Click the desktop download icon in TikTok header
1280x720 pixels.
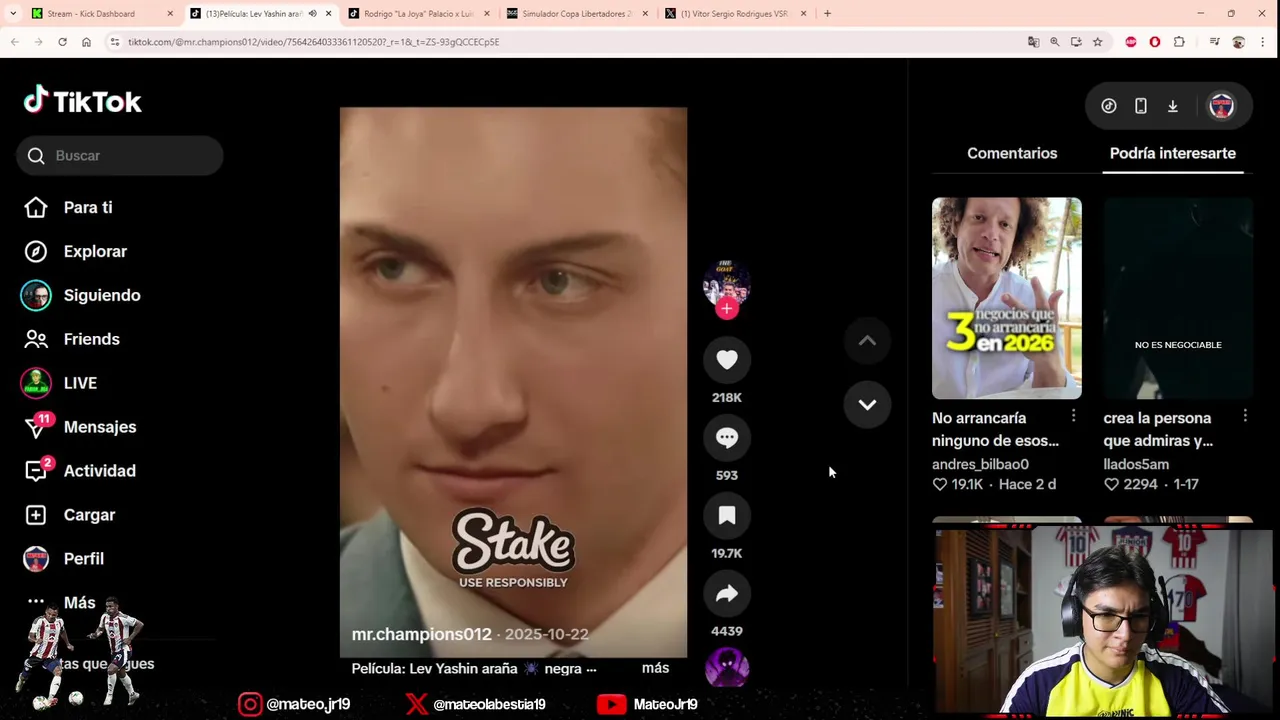pos(1173,106)
